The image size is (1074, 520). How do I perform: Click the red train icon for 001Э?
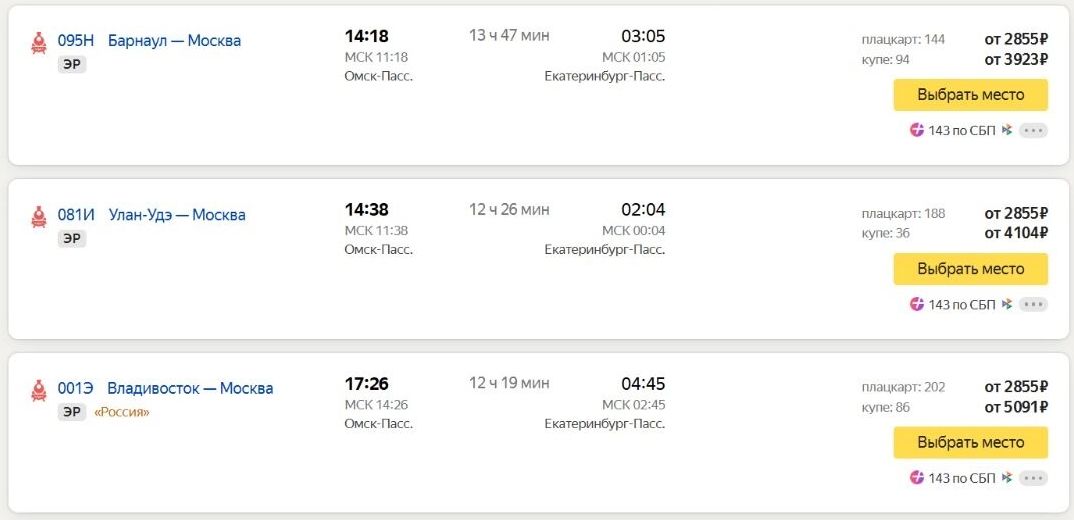[x=39, y=389]
